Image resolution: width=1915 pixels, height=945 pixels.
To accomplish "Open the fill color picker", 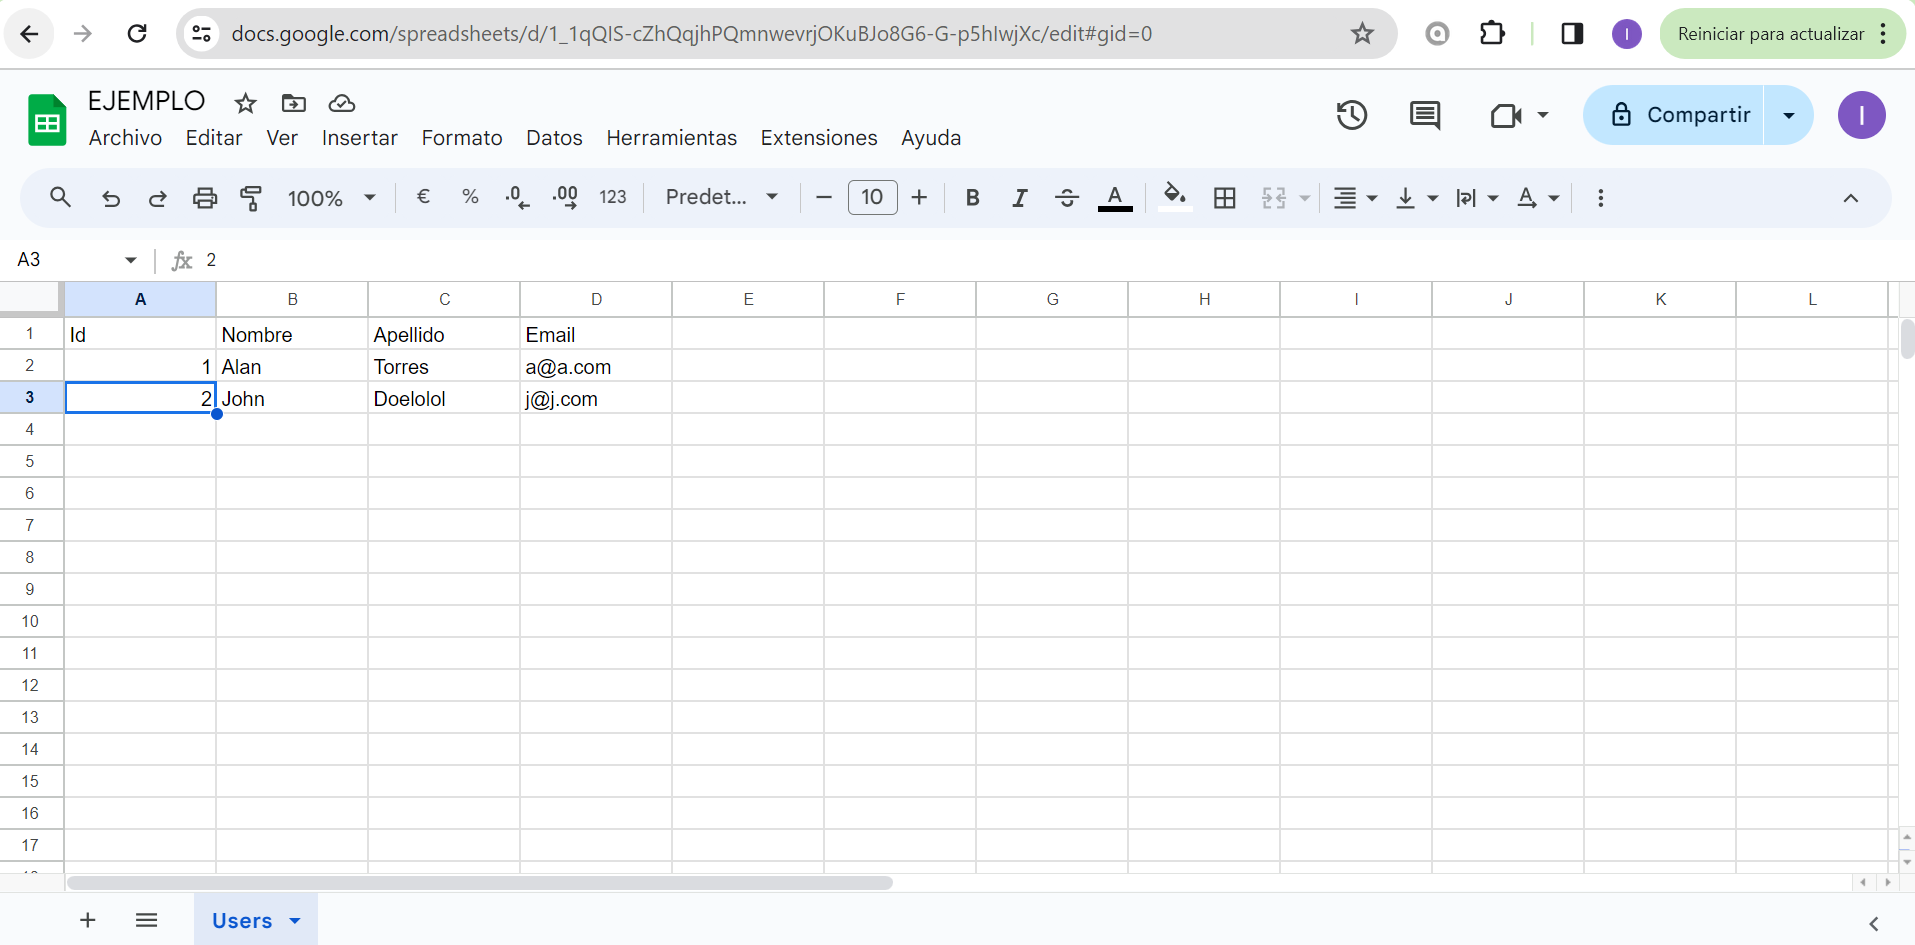I will click(x=1175, y=197).
